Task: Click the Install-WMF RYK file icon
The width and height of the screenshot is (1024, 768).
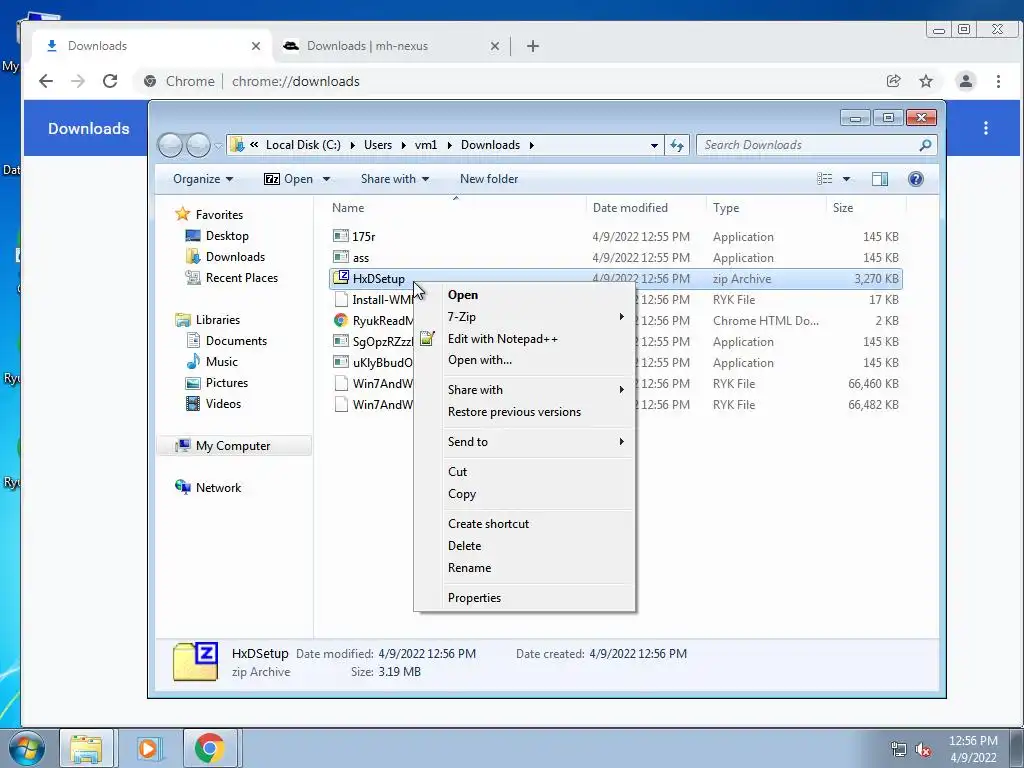Action: tap(341, 299)
